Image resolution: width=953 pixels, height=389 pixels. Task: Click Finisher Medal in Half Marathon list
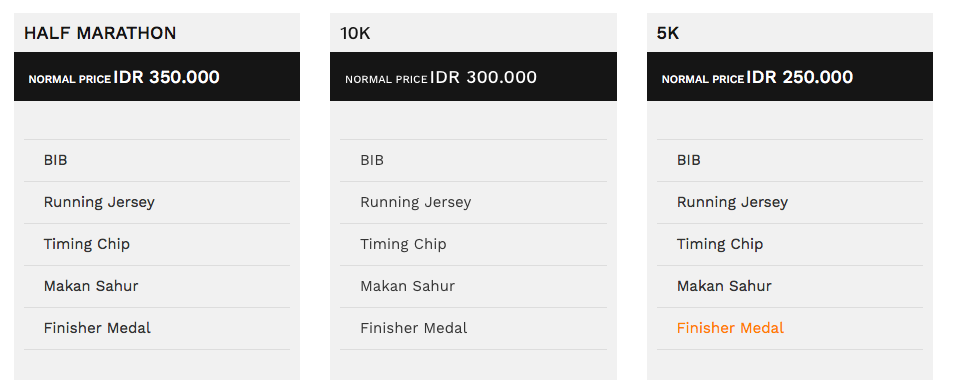97,328
